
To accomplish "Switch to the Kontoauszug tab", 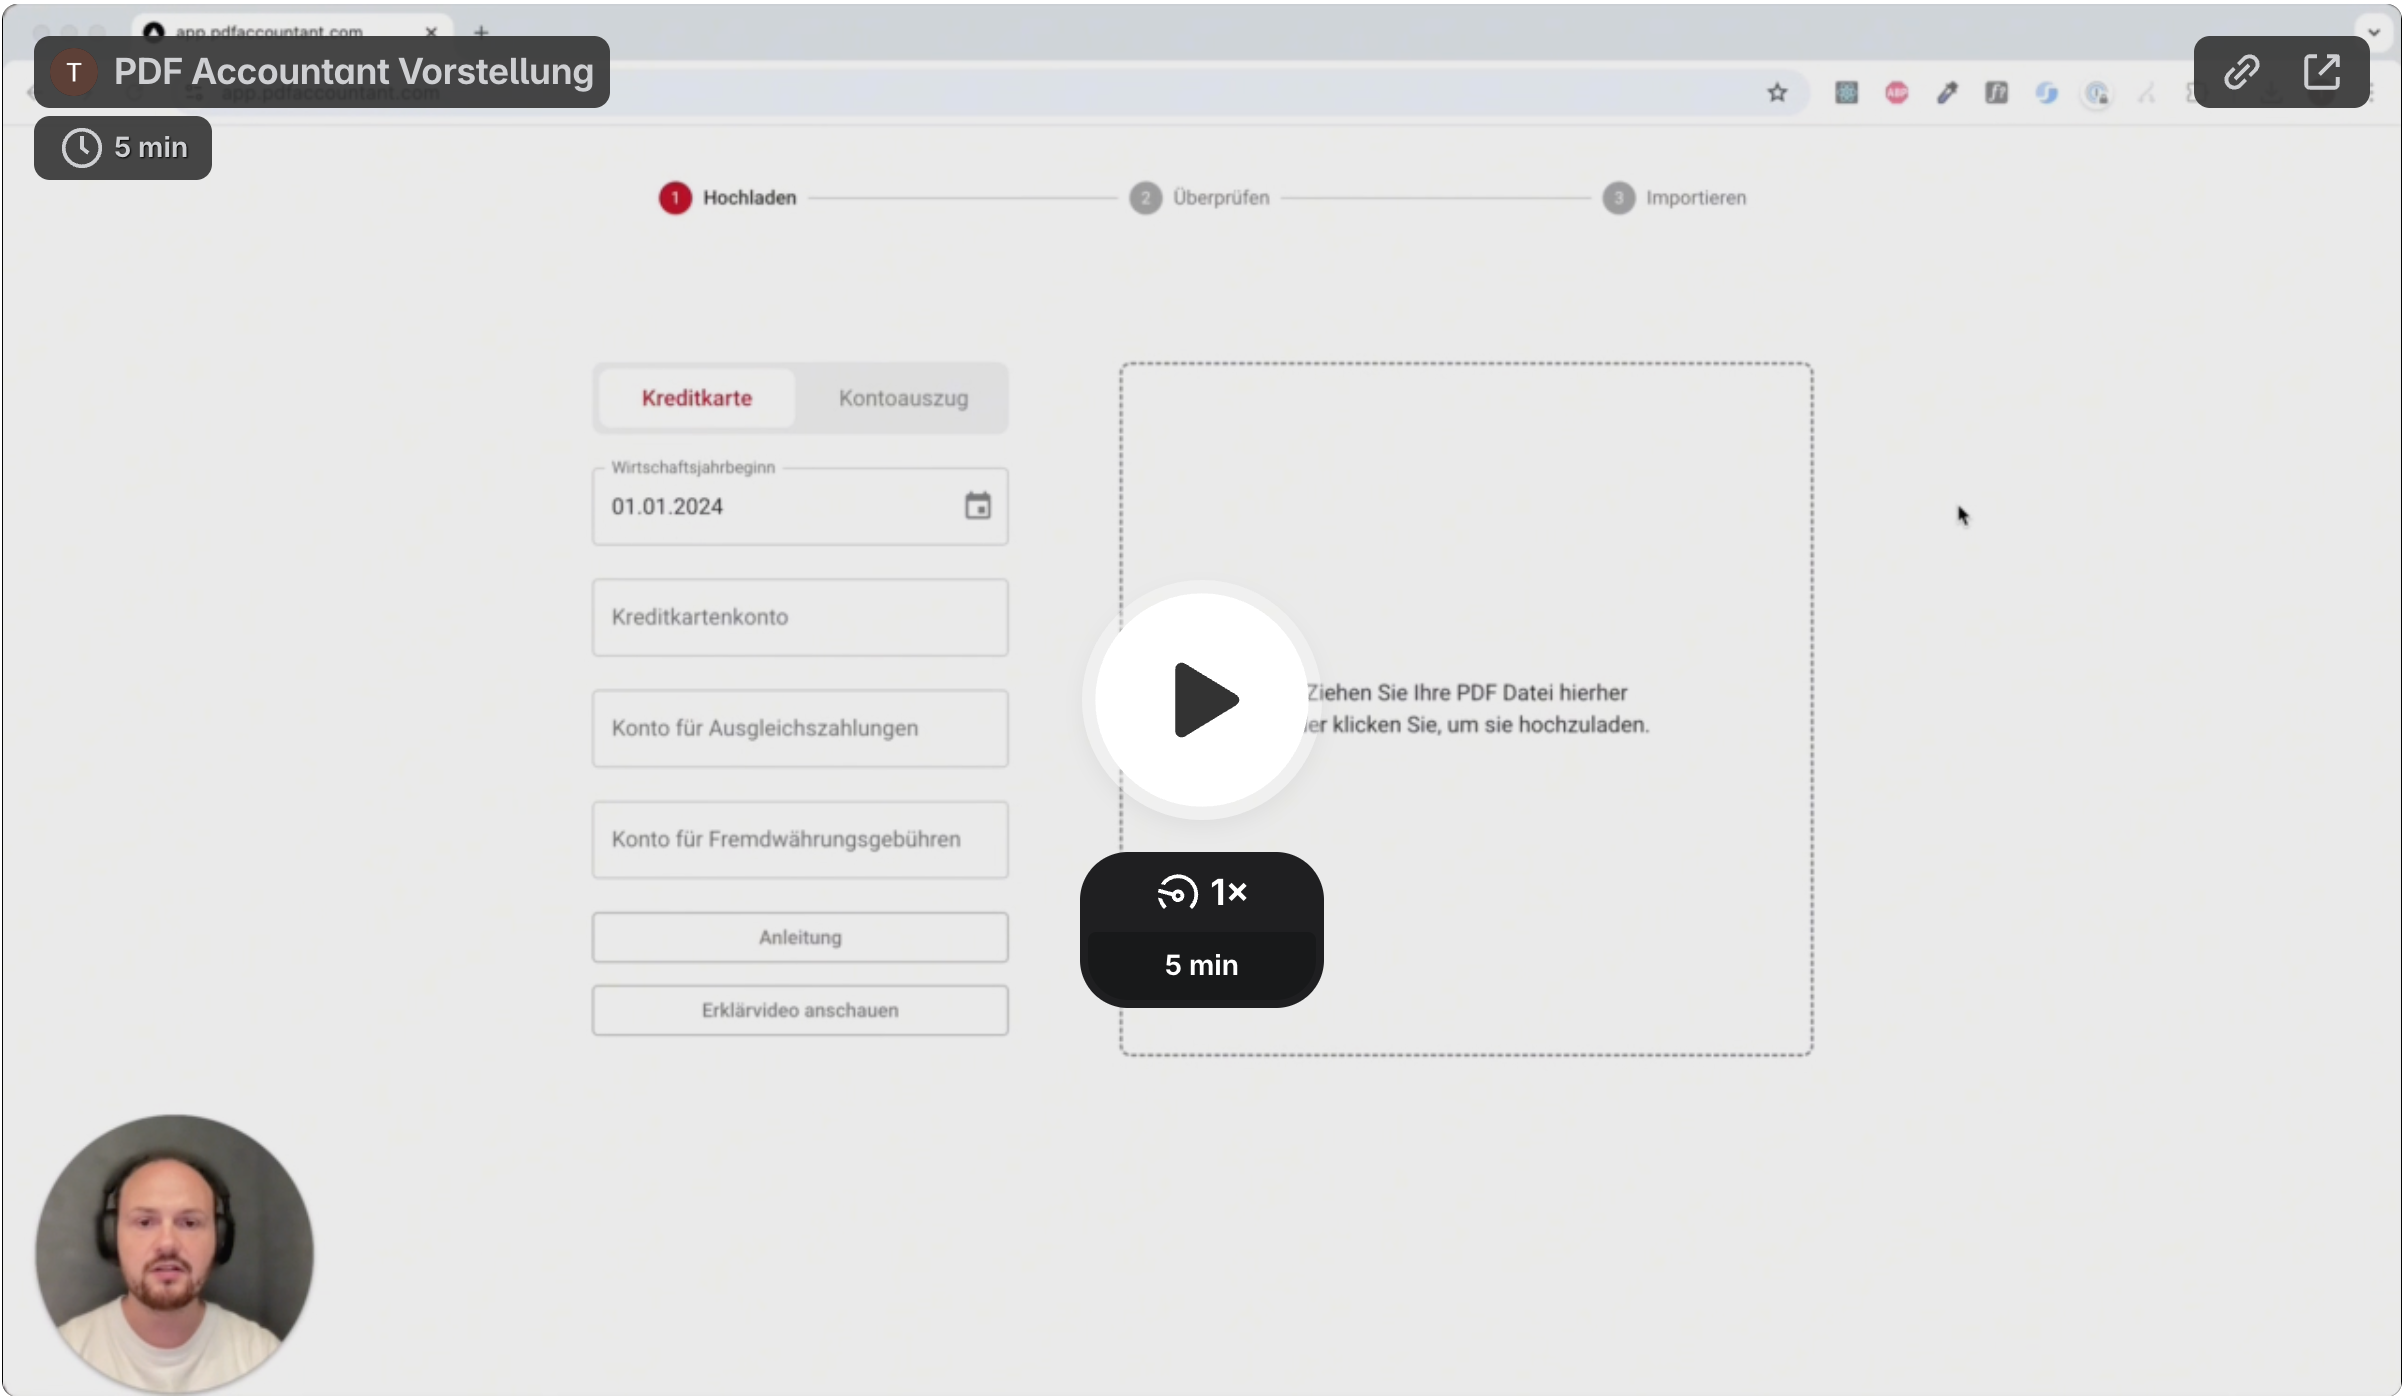I will (903, 398).
